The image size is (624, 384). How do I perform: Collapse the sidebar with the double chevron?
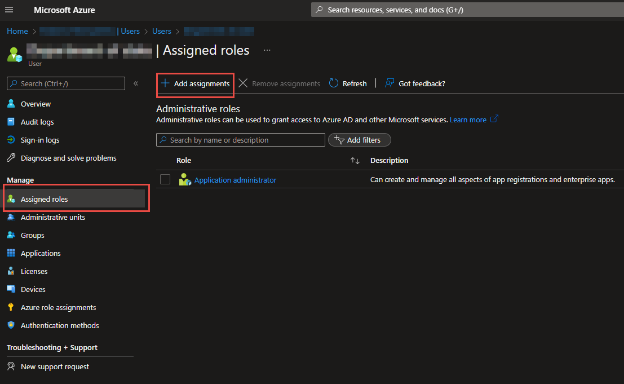click(x=136, y=83)
